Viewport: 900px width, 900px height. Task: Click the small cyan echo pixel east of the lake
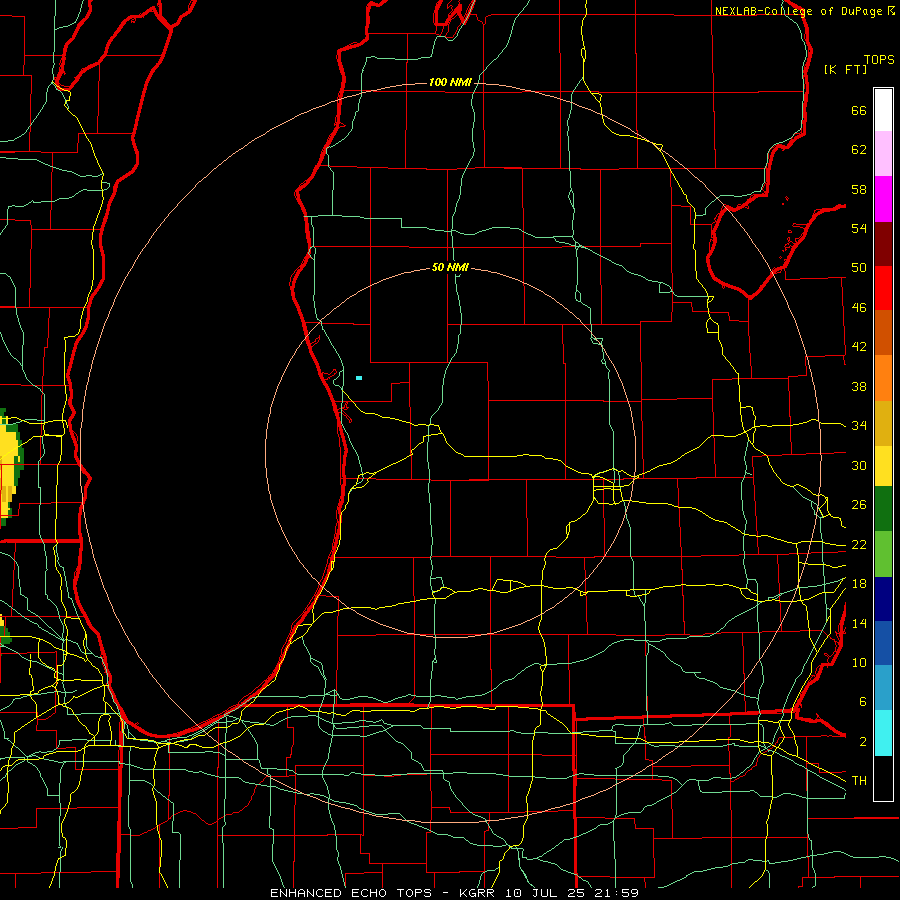coord(359,378)
